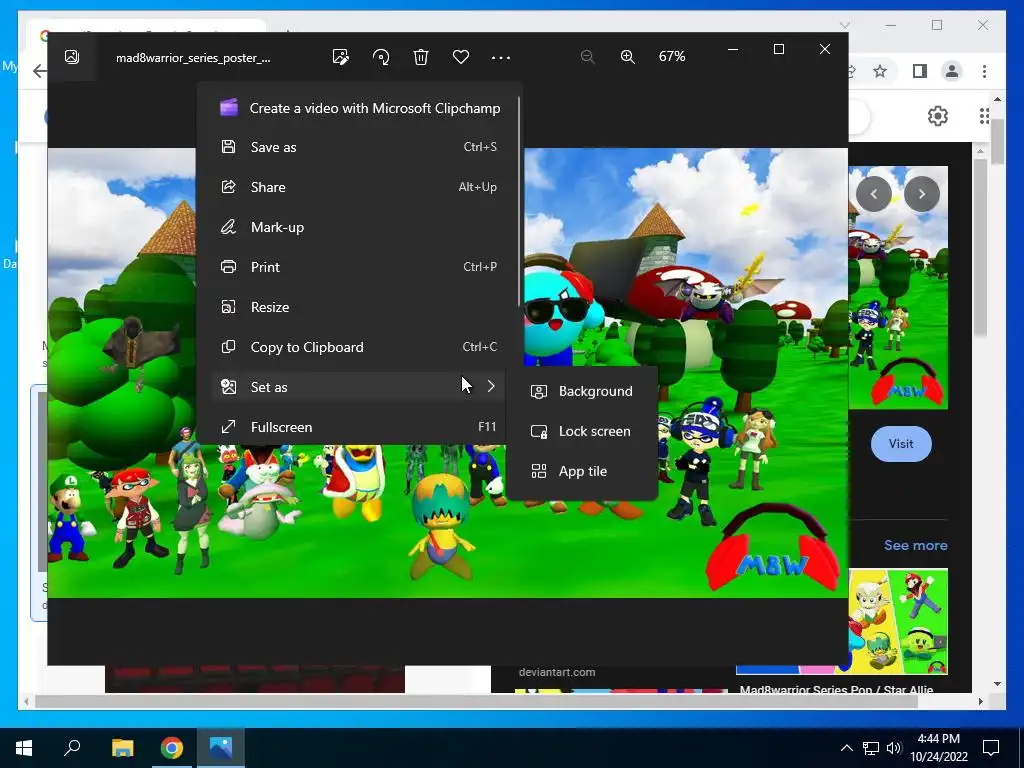Screen dimensions: 1024x768
Task: Open the See more link in Chrome
Action: pos(915,545)
